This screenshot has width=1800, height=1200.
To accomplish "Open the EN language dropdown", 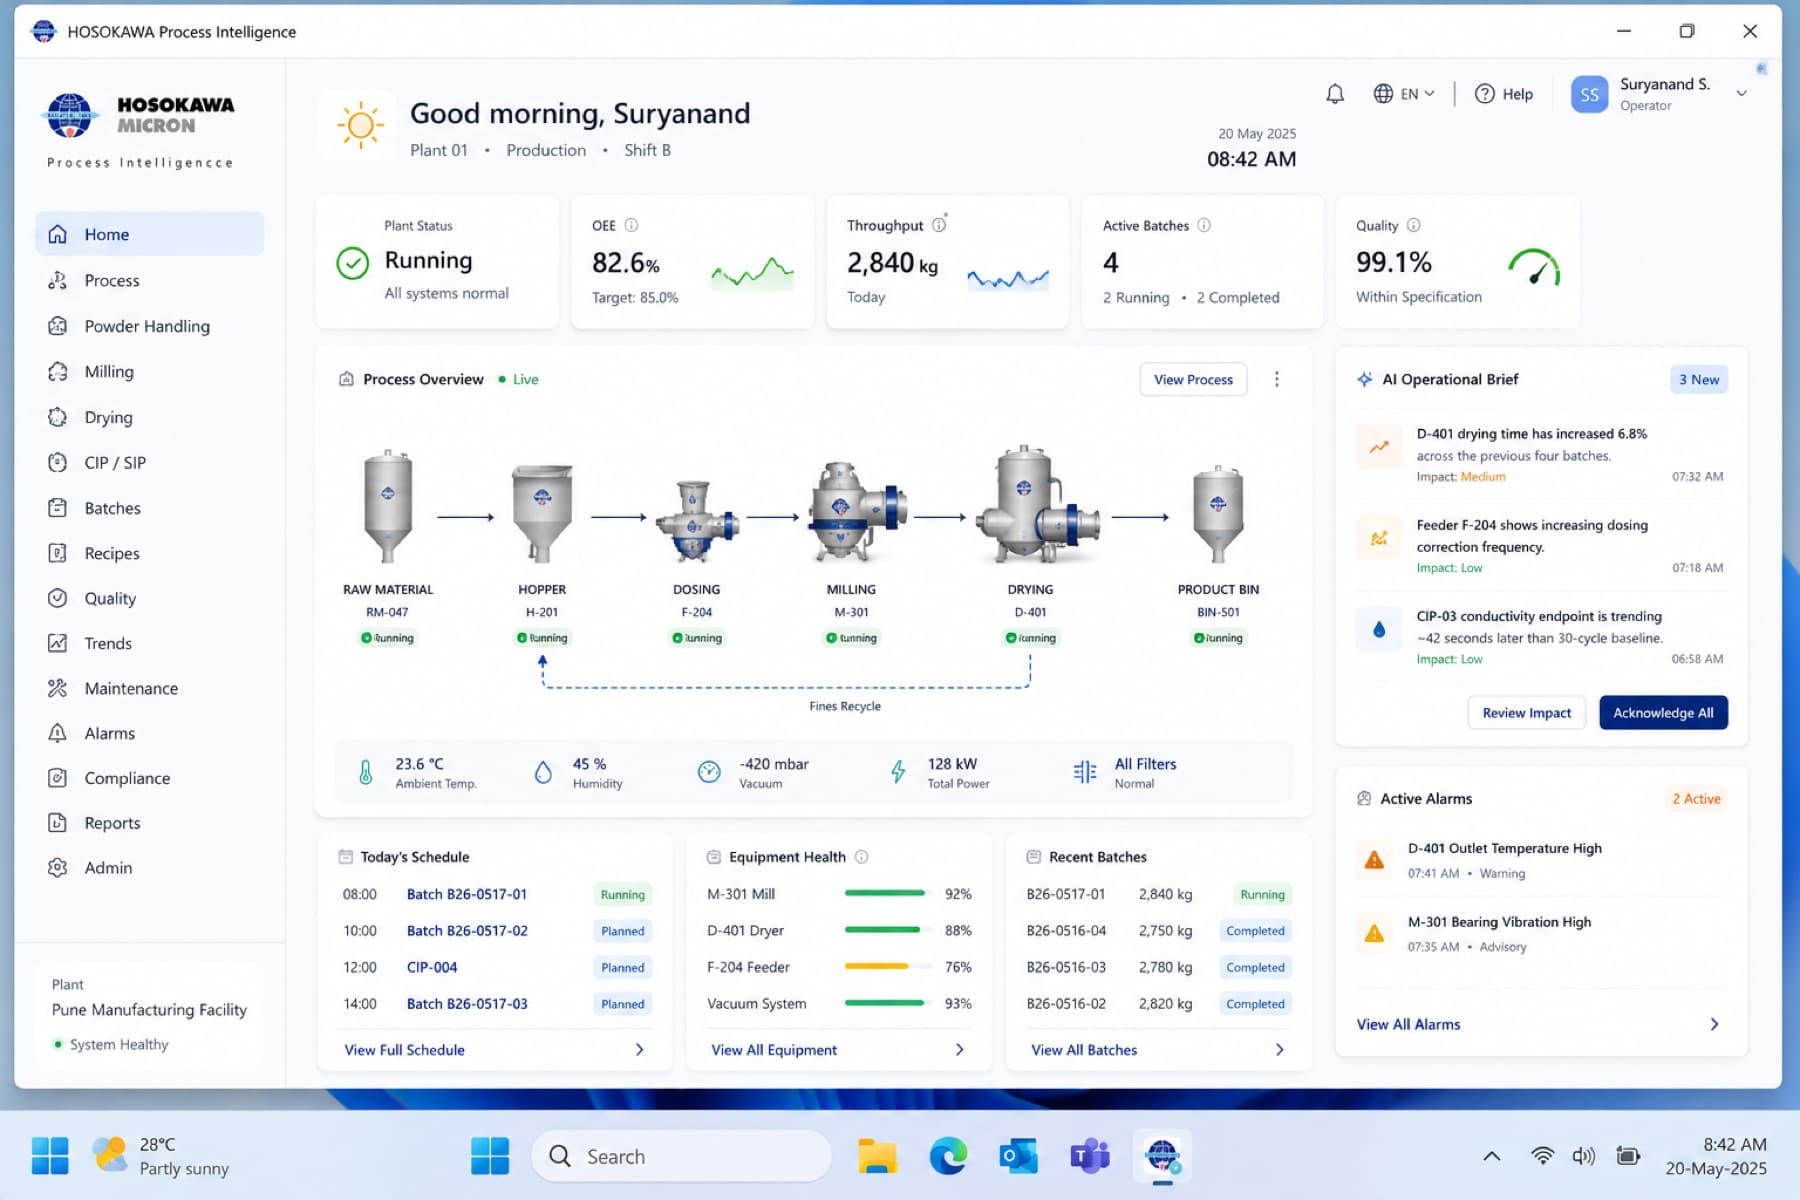I will click(x=1404, y=94).
